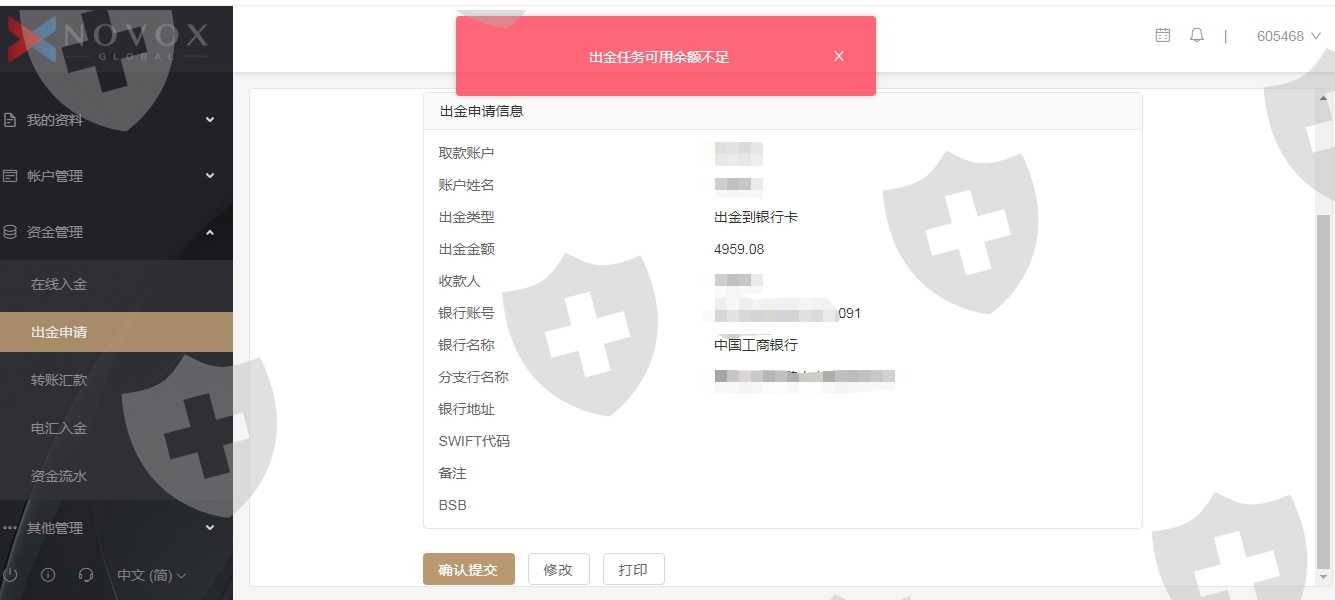Collapse the 资金管理 menu chevron
1335x600 pixels.
(210, 232)
